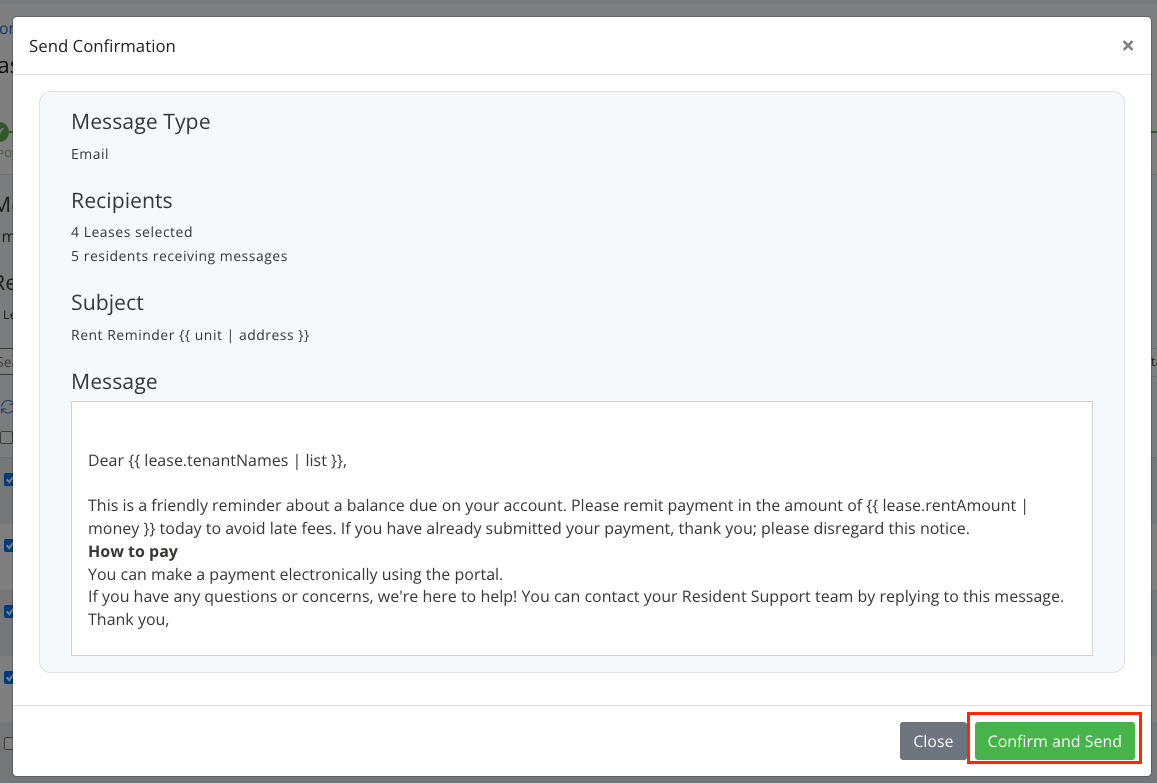Click the 5 residents receiving messages text
Screen dimensions: 1157x783
[x=179, y=256]
